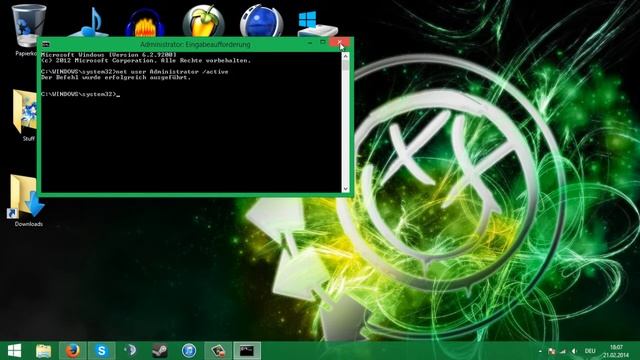This screenshot has height=360, width=640.
Task: Maximize the Eingabeaufforderung window
Action: click(322, 42)
